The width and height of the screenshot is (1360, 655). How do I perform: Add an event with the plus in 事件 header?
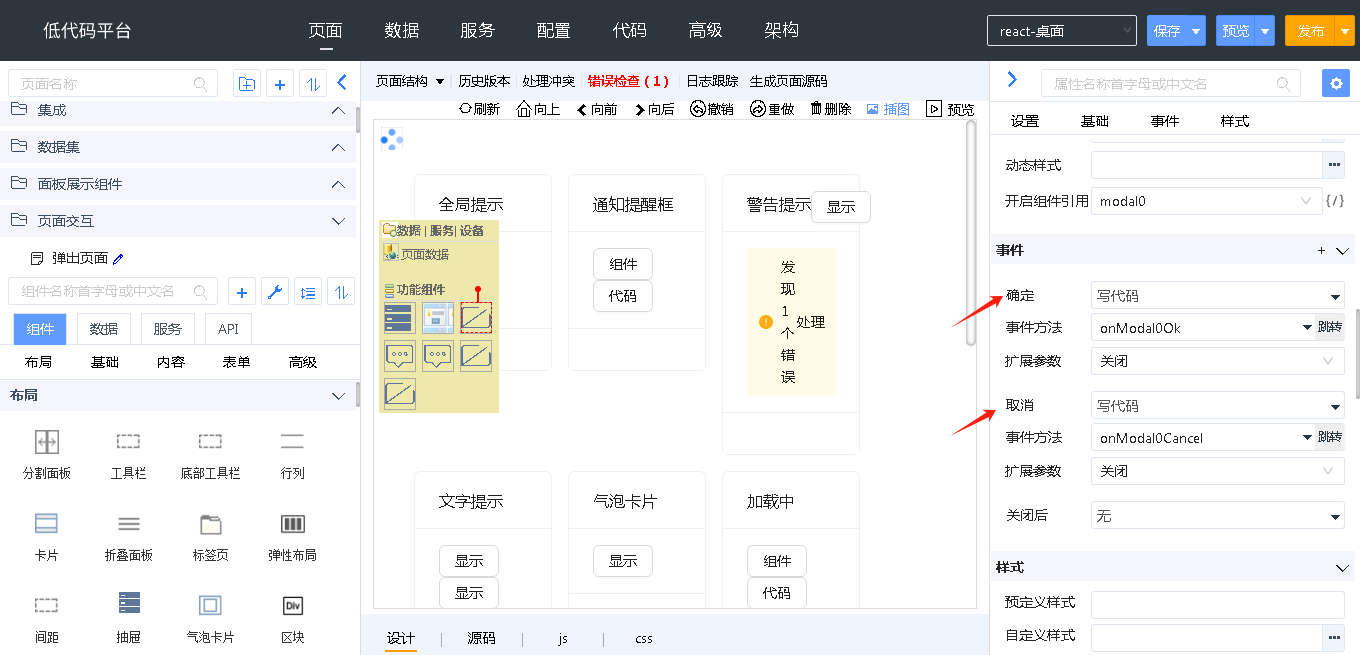click(x=1321, y=251)
